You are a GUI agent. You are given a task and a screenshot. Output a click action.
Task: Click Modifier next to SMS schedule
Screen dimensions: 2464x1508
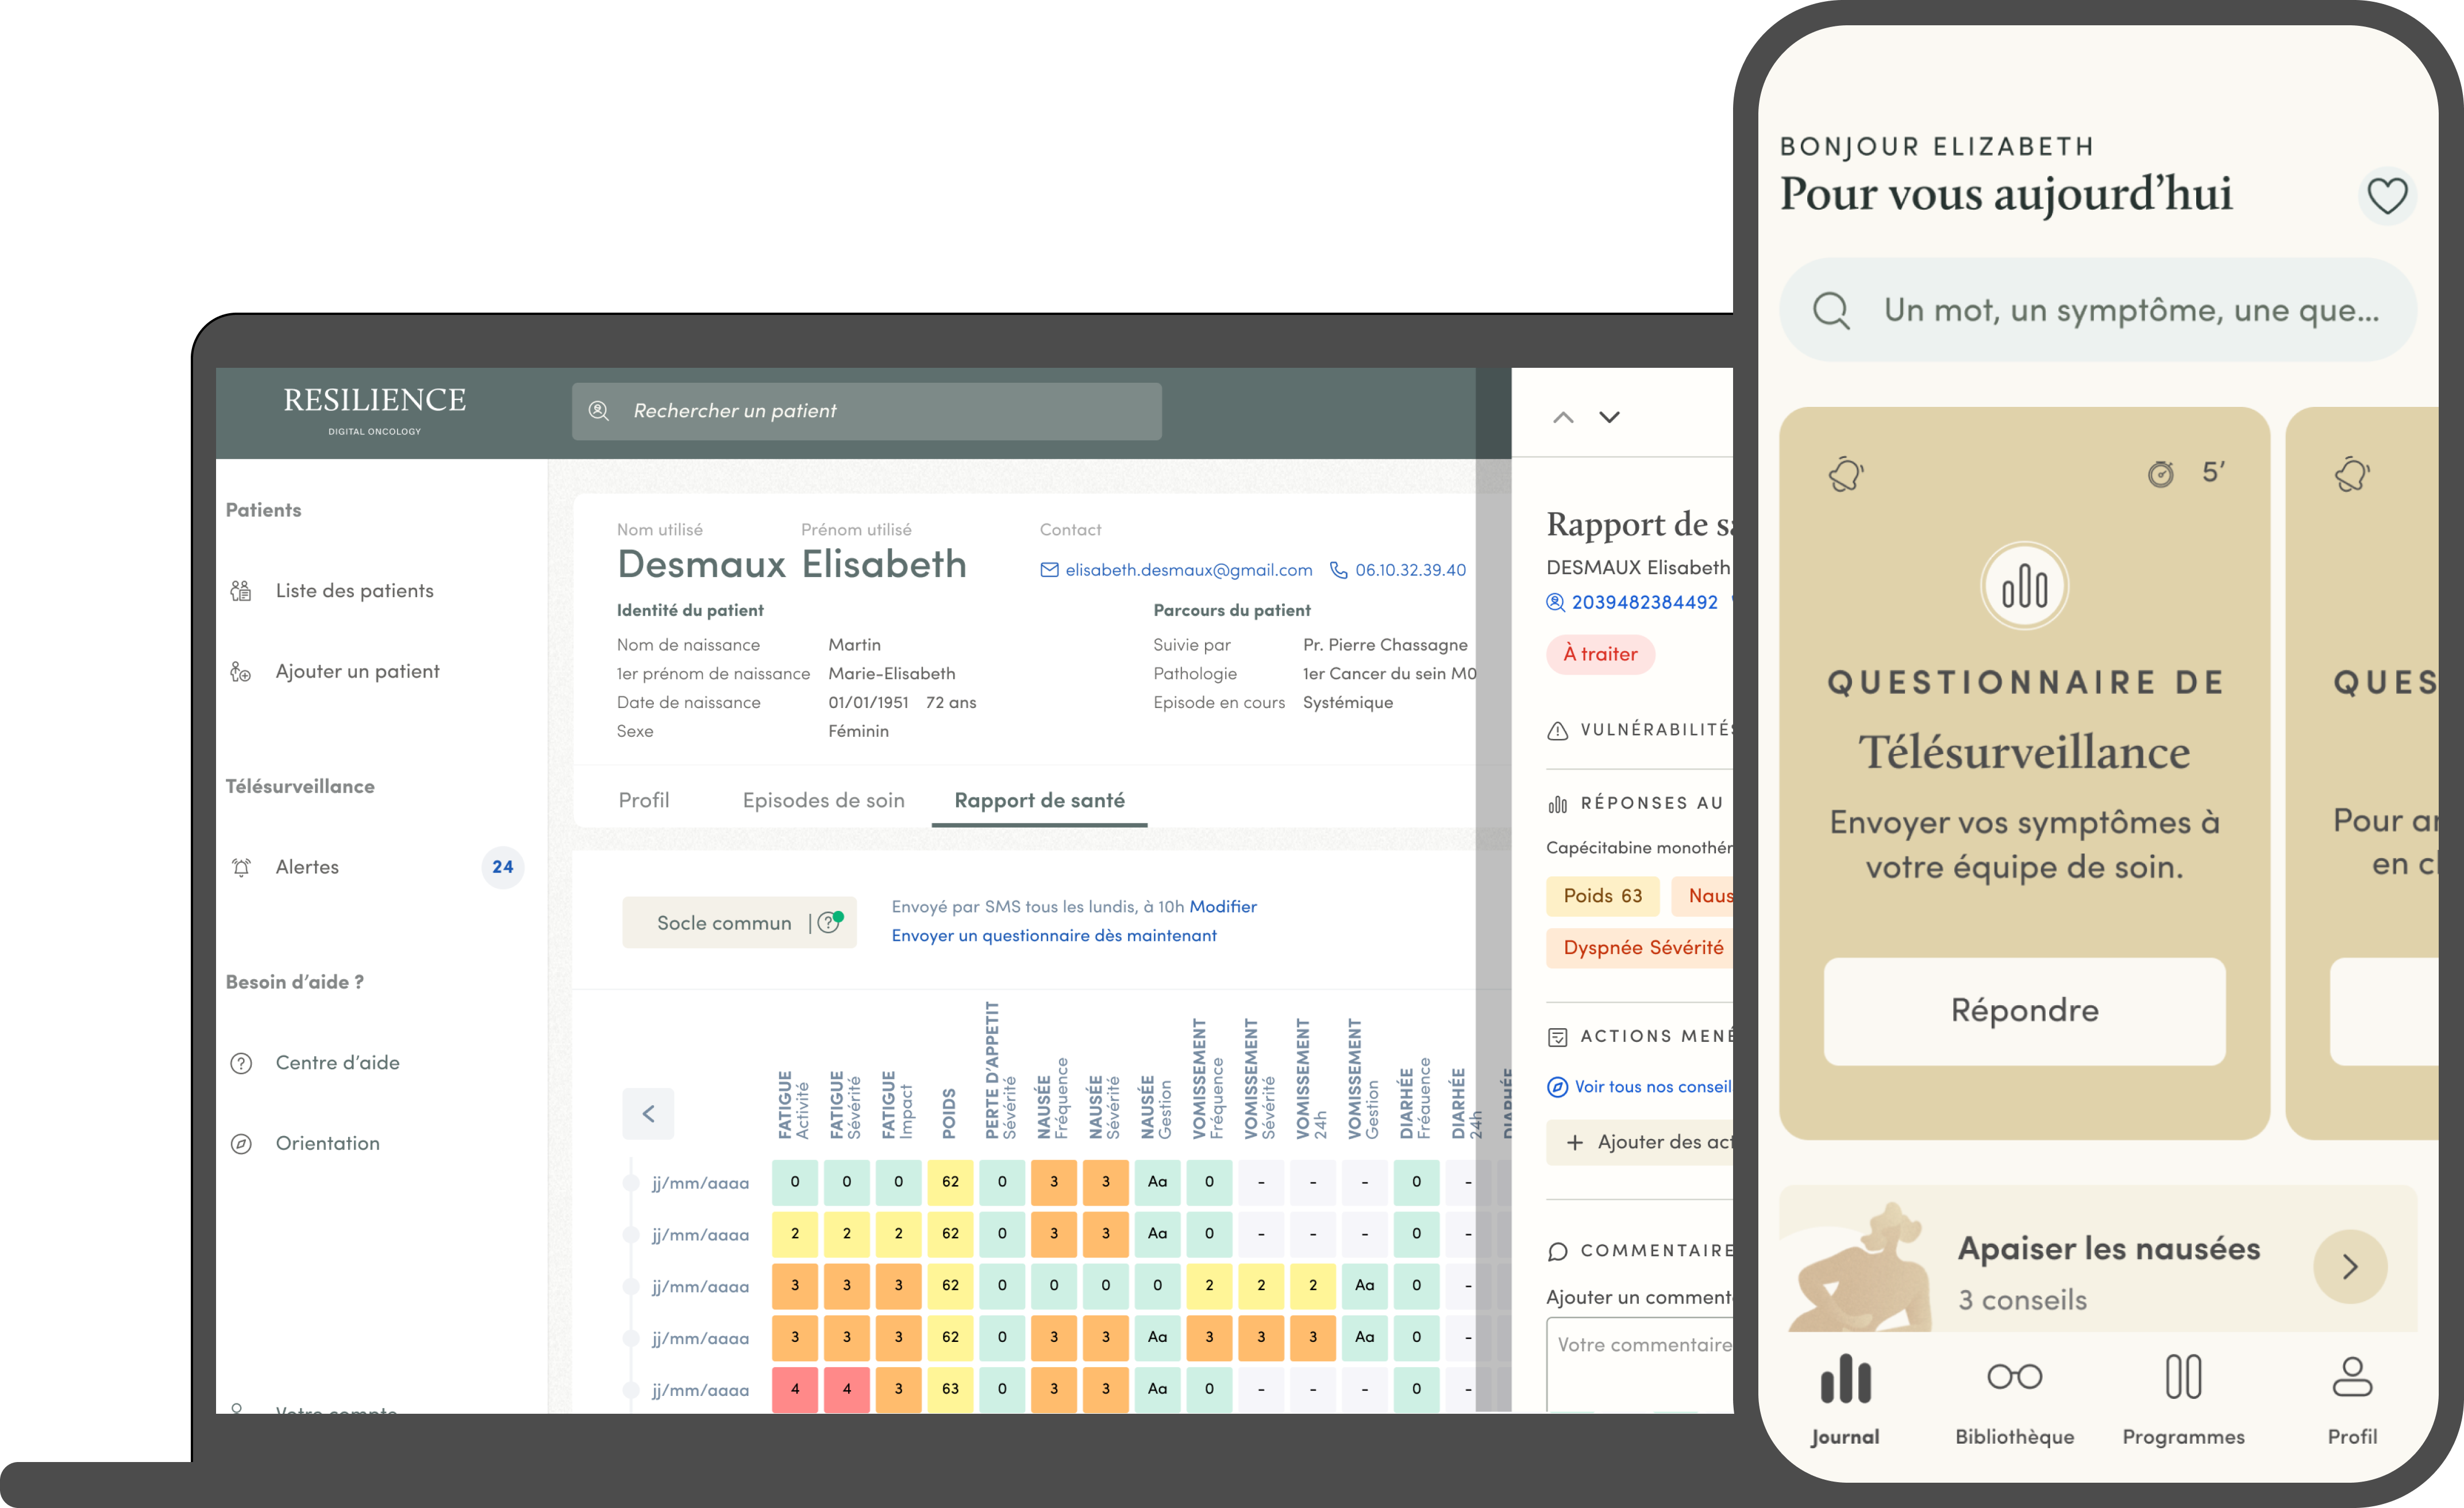1222,907
